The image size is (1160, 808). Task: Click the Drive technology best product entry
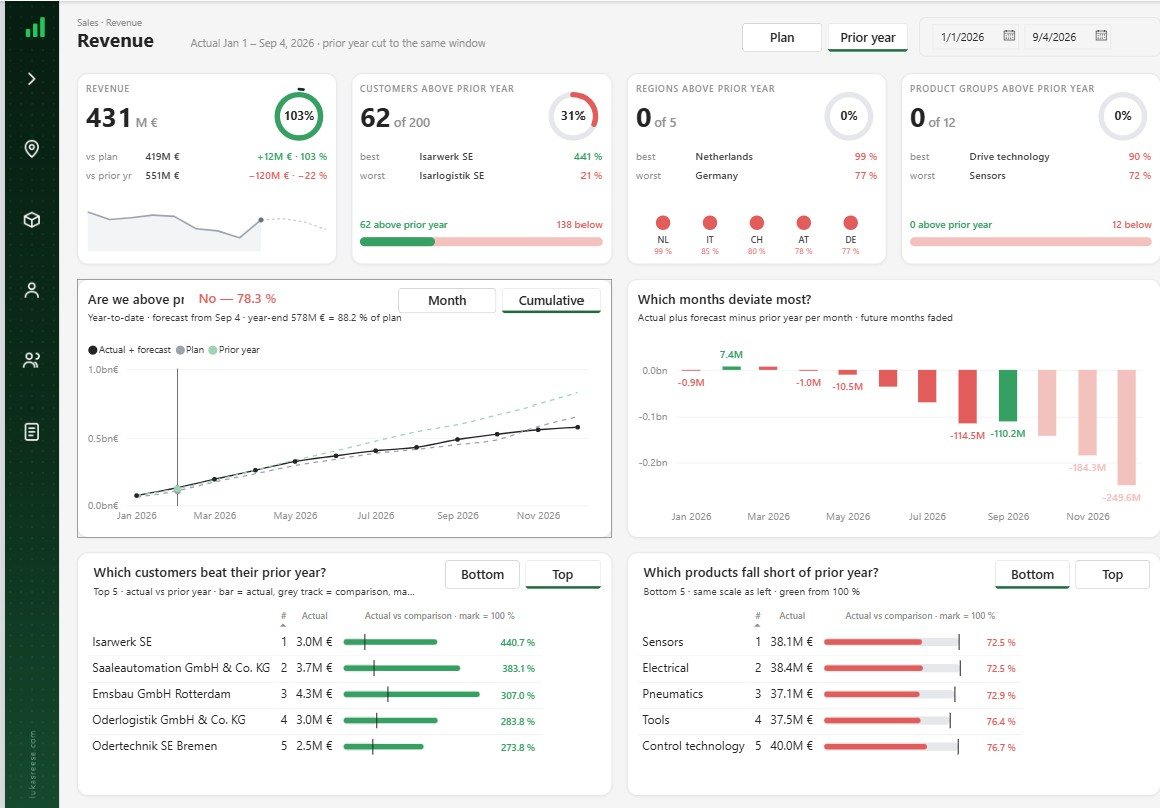click(x=1009, y=157)
